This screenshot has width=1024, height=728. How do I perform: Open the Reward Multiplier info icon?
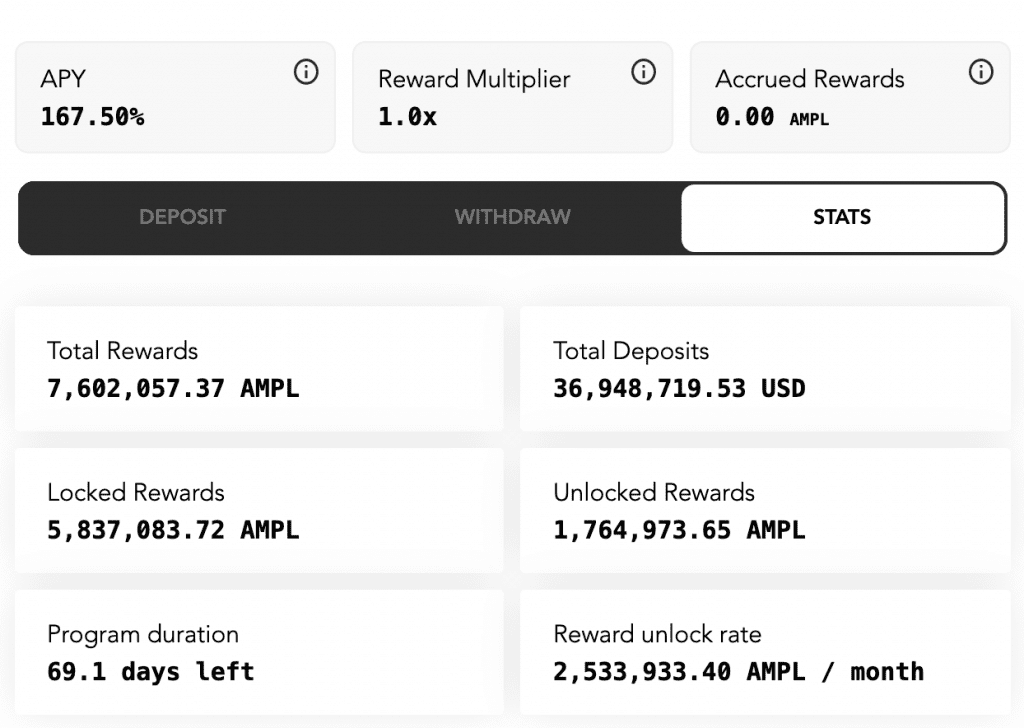pyautogui.click(x=644, y=72)
